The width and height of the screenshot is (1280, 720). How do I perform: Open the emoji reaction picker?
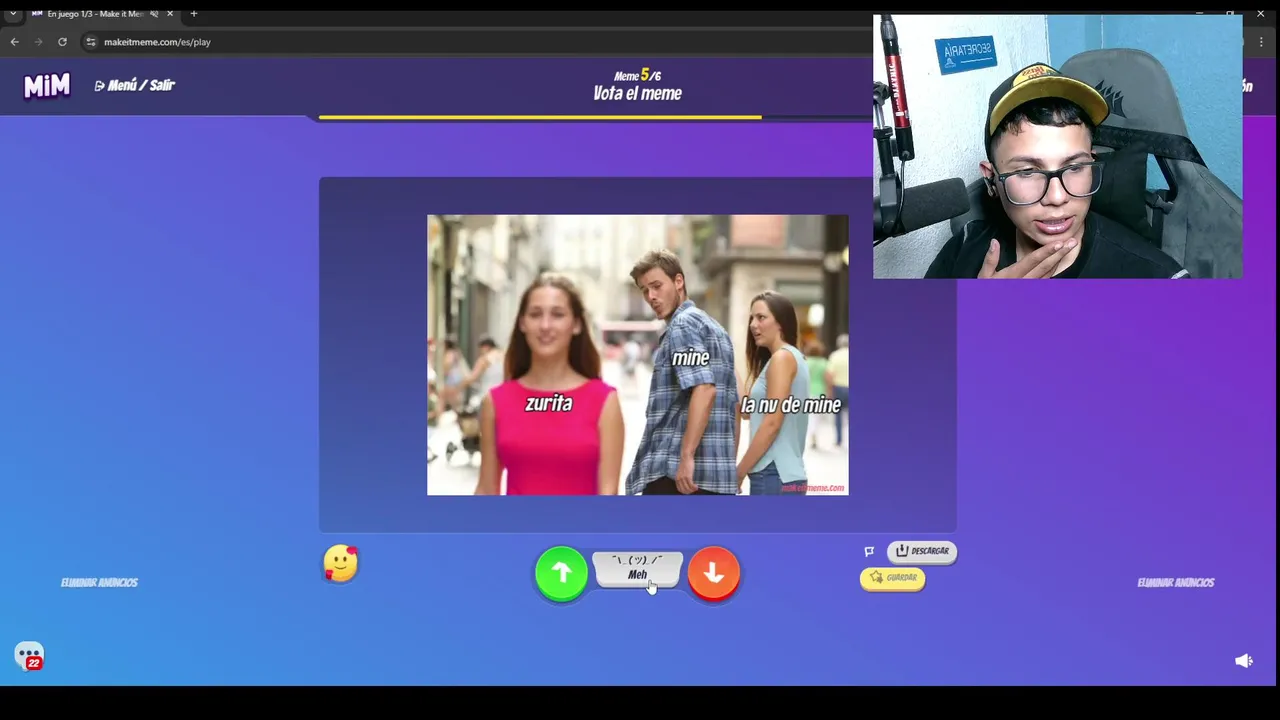tap(341, 564)
